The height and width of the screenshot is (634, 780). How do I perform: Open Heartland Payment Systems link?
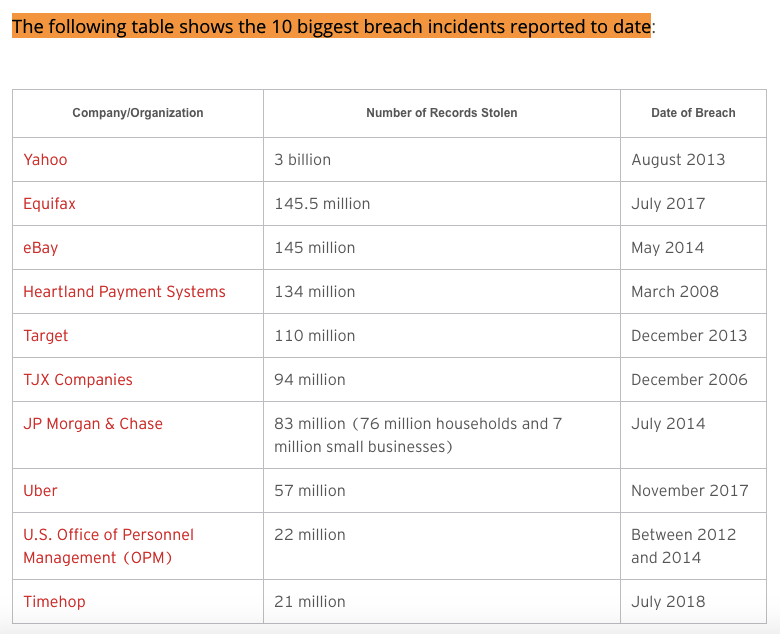[124, 291]
